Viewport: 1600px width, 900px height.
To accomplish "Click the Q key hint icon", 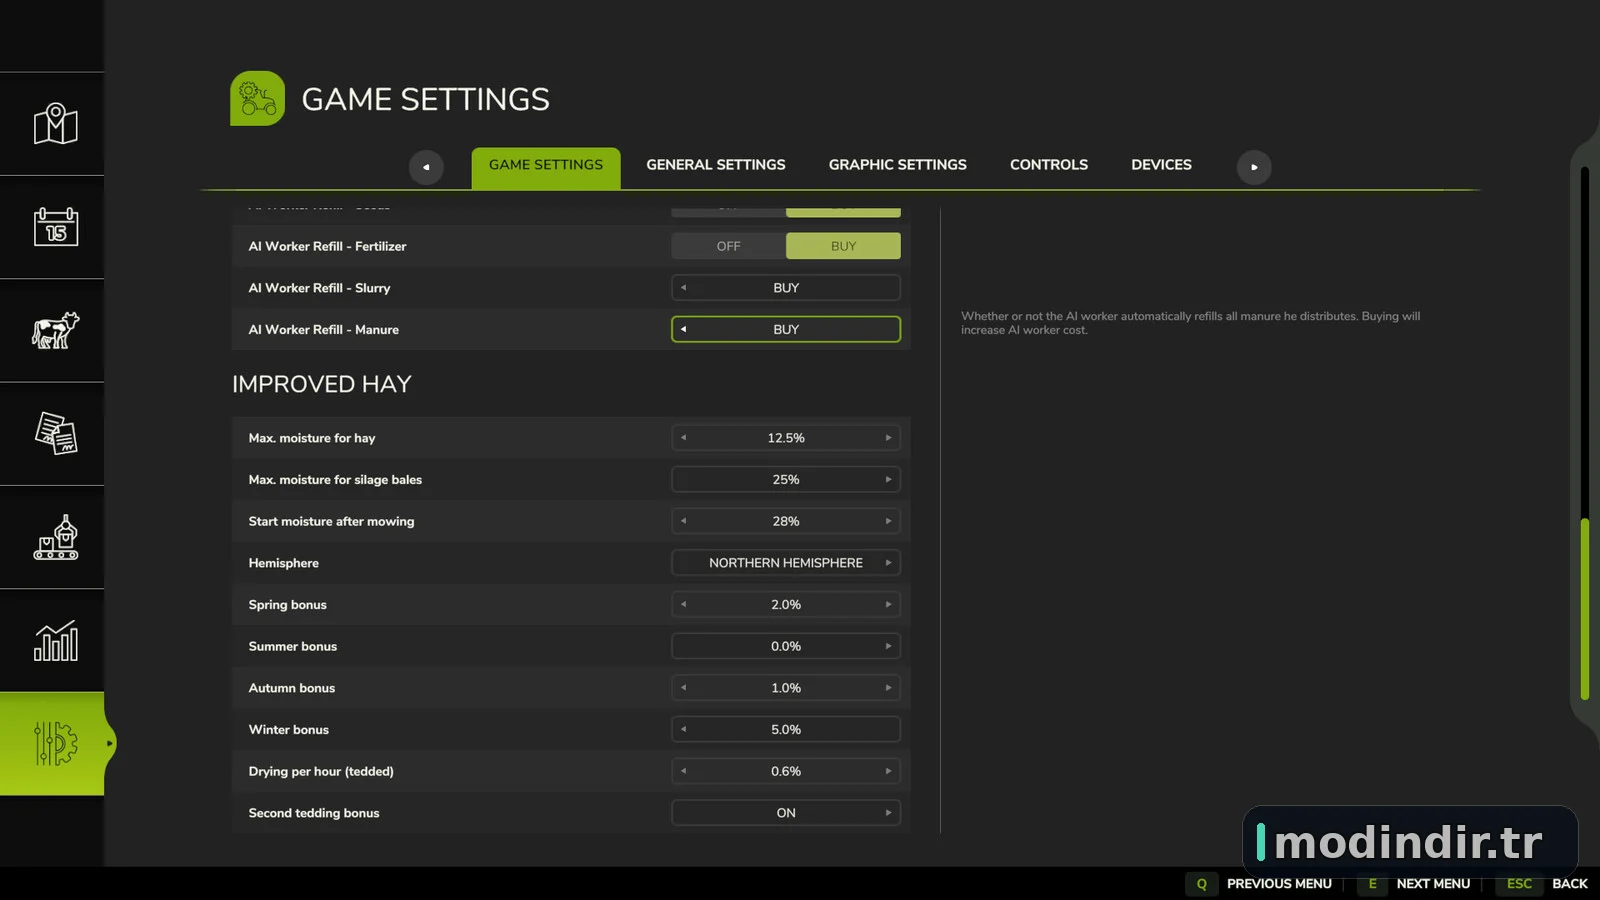I will 1202,884.
